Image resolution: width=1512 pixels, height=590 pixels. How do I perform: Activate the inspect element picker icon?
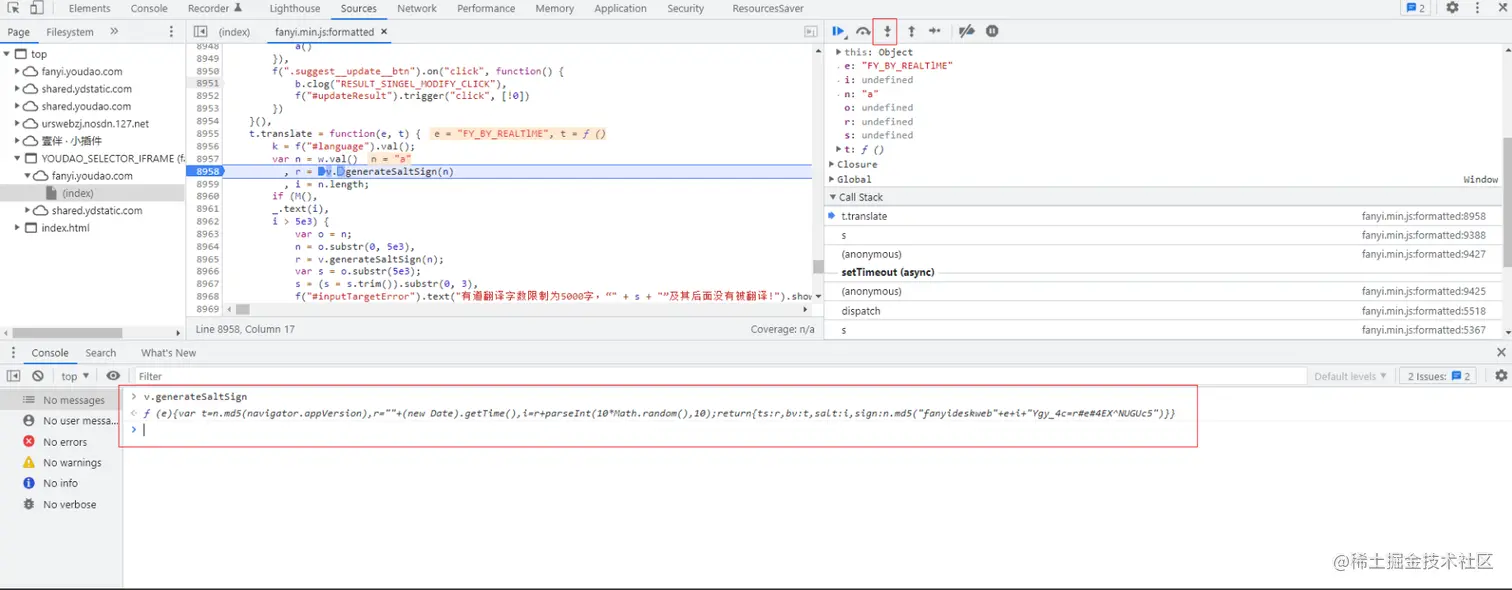pyautogui.click(x=15, y=8)
